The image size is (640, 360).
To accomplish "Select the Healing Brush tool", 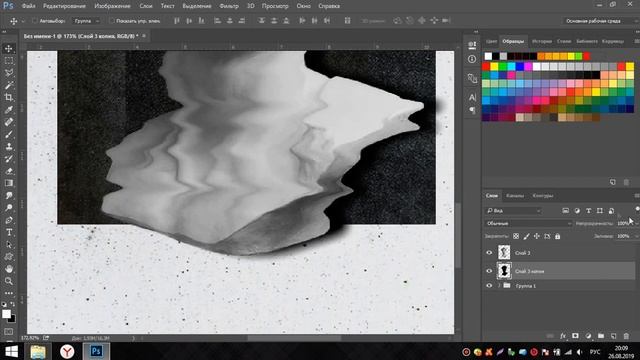I will coord(9,122).
